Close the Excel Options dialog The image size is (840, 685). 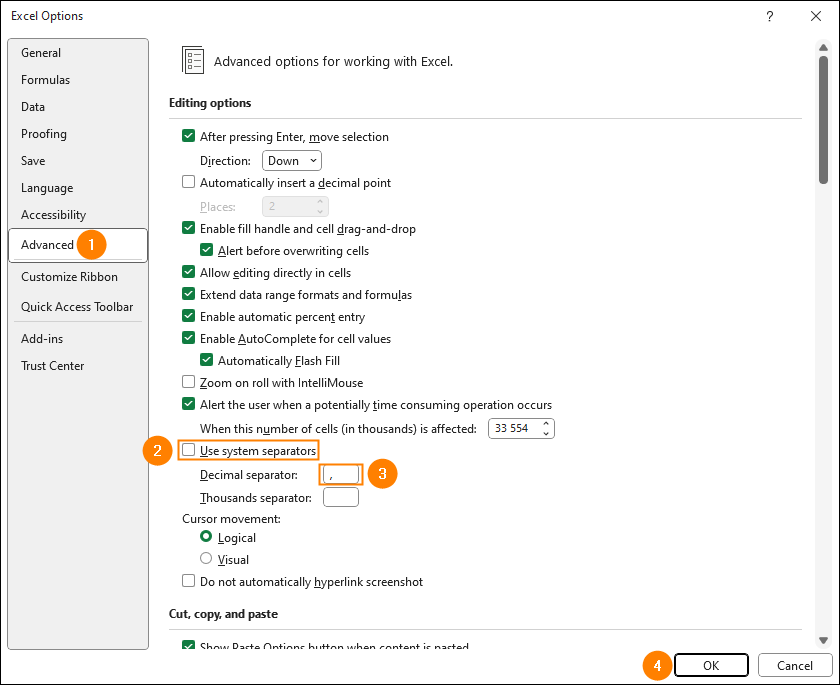pyautogui.click(x=815, y=16)
